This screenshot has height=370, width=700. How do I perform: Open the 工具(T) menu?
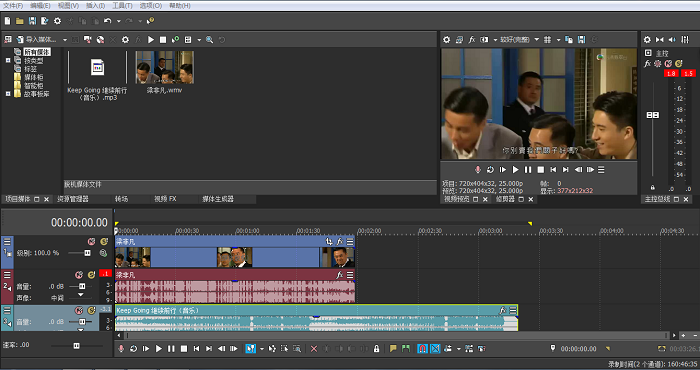pyautogui.click(x=122, y=5)
